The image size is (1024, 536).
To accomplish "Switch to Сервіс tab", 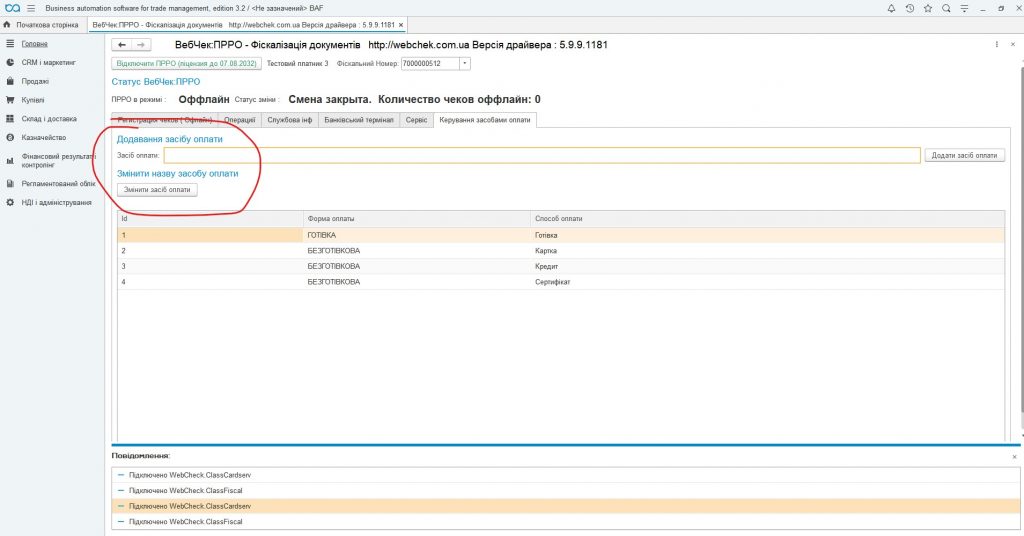I will tap(417, 120).
